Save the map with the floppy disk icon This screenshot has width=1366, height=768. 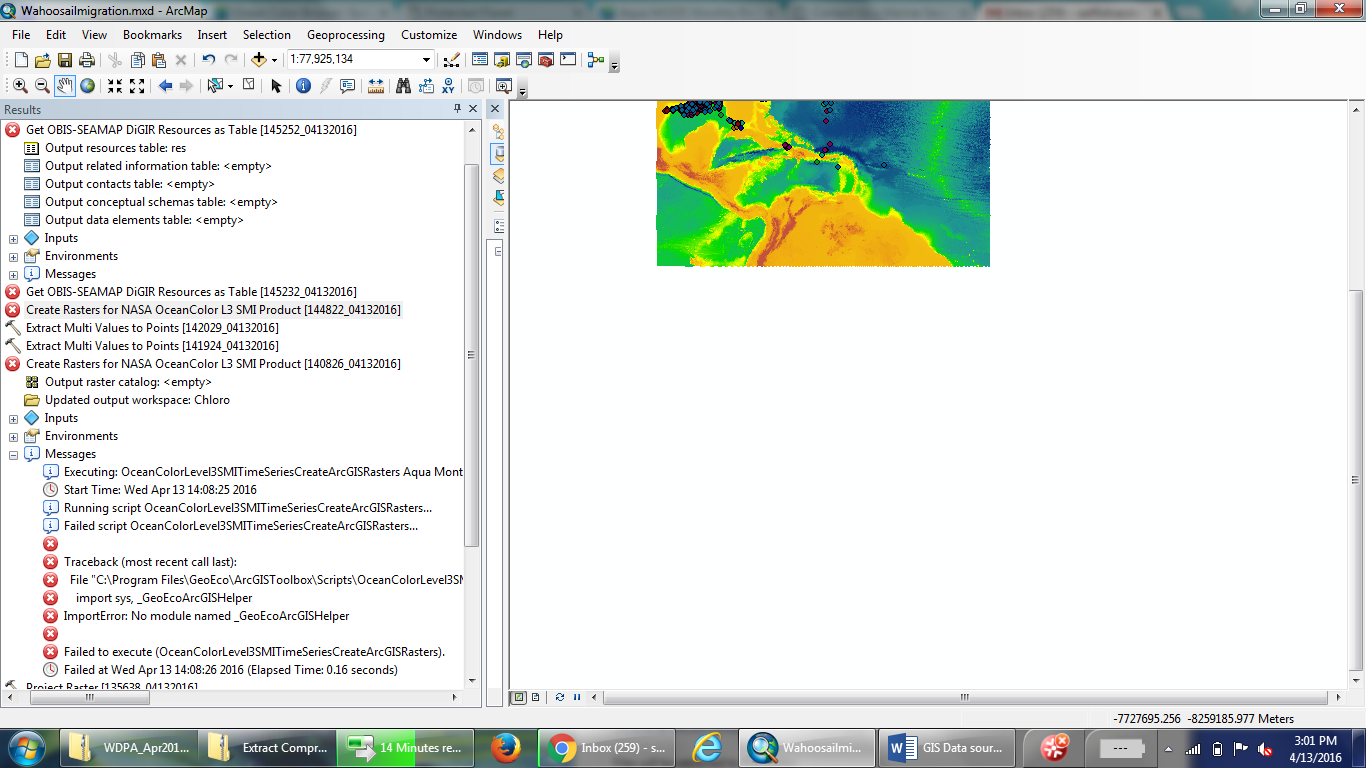coord(64,60)
